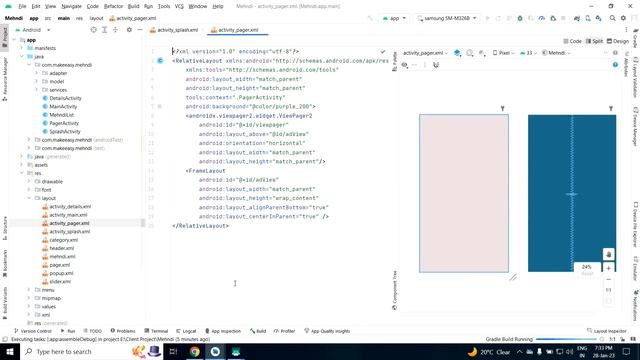Open the Terminal tool window

coord(156,331)
